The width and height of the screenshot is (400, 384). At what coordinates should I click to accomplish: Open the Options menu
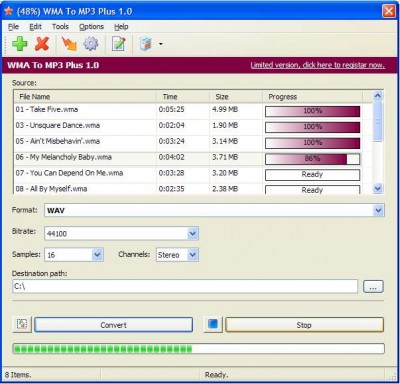(91, 27)
